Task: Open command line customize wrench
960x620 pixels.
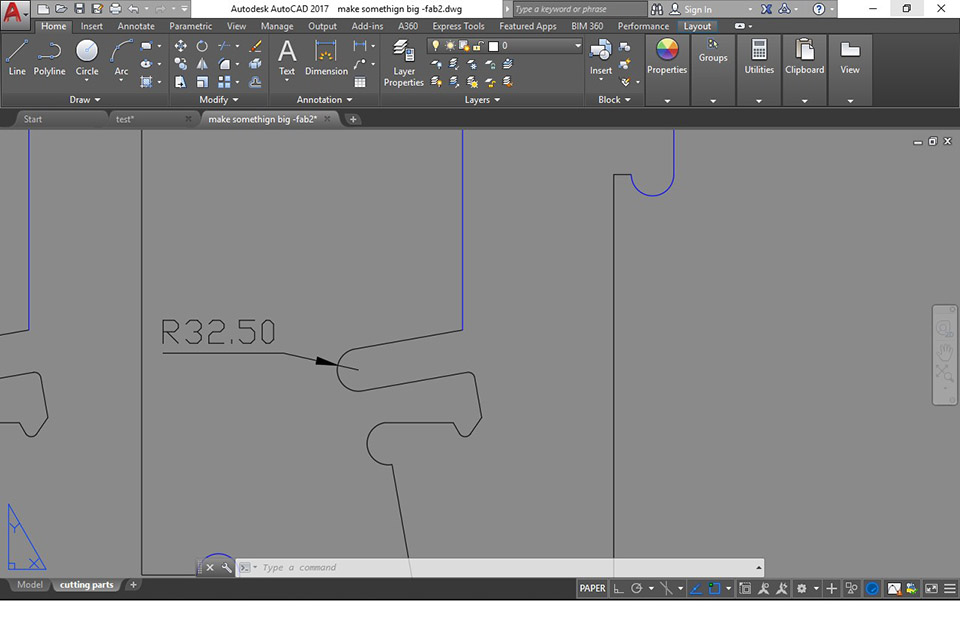Action: tap(227, 567)
